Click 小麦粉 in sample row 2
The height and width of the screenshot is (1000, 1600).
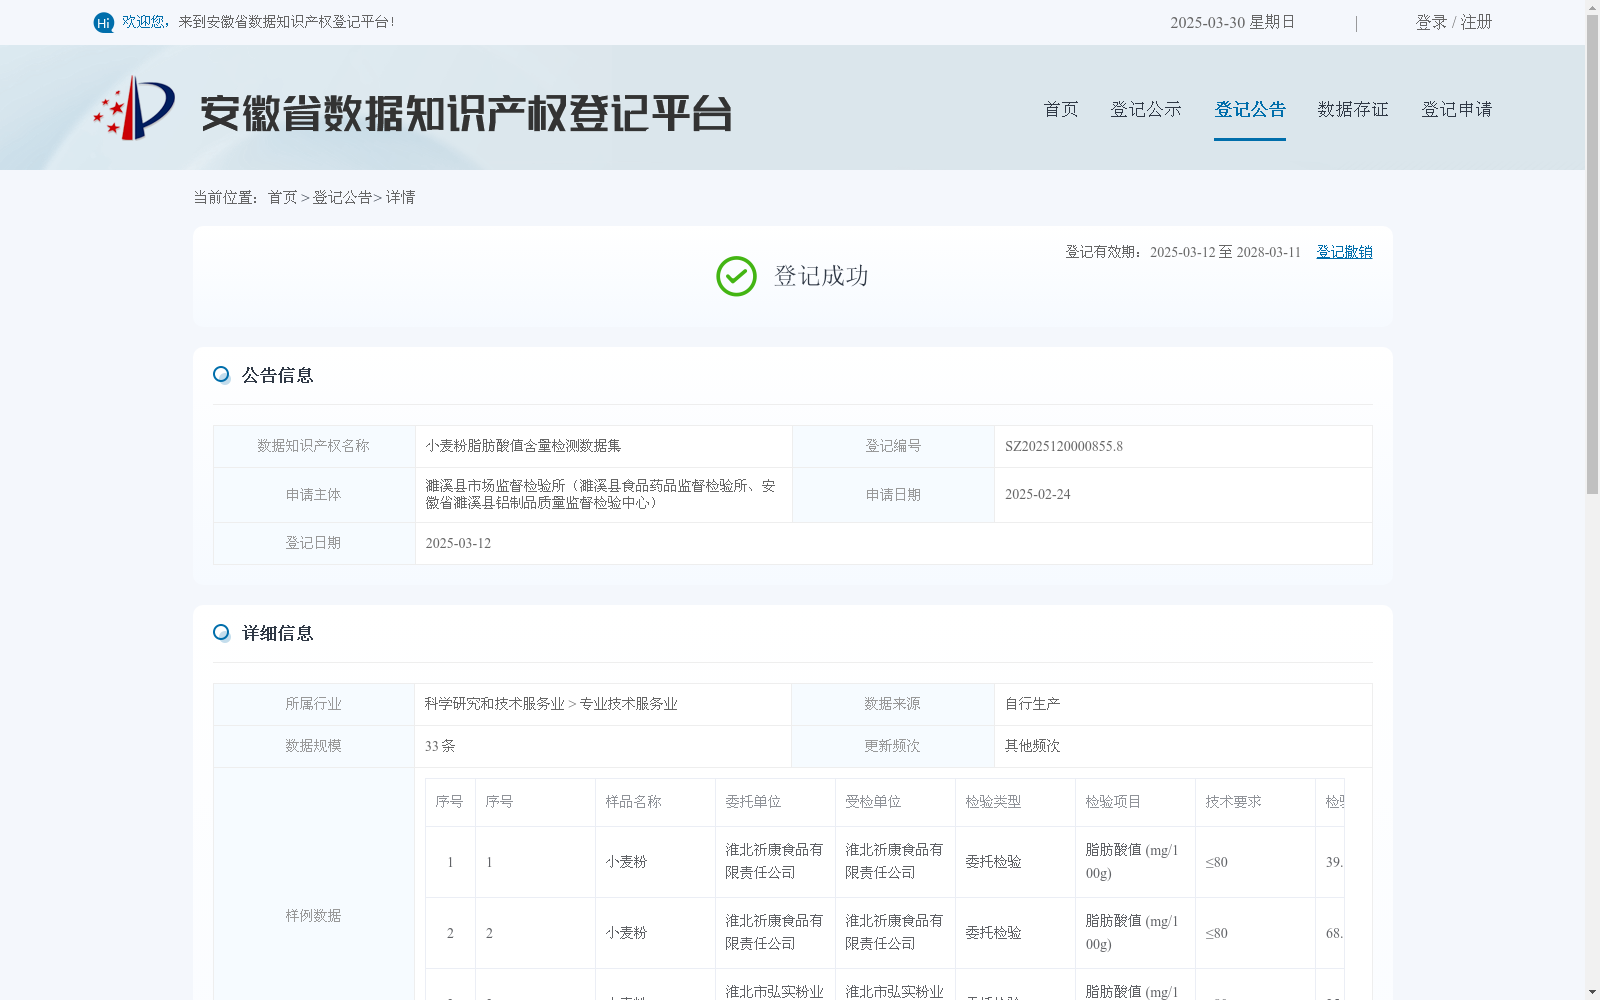tap(626, 933)
